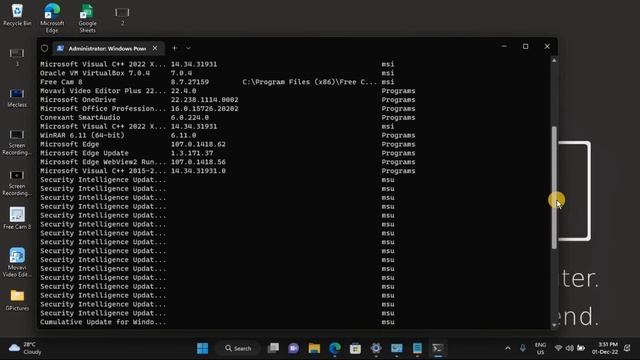This screenshot has width=640, height=360.
Task: Select the desktop file named 1
Action: click(x=17, y=57)
